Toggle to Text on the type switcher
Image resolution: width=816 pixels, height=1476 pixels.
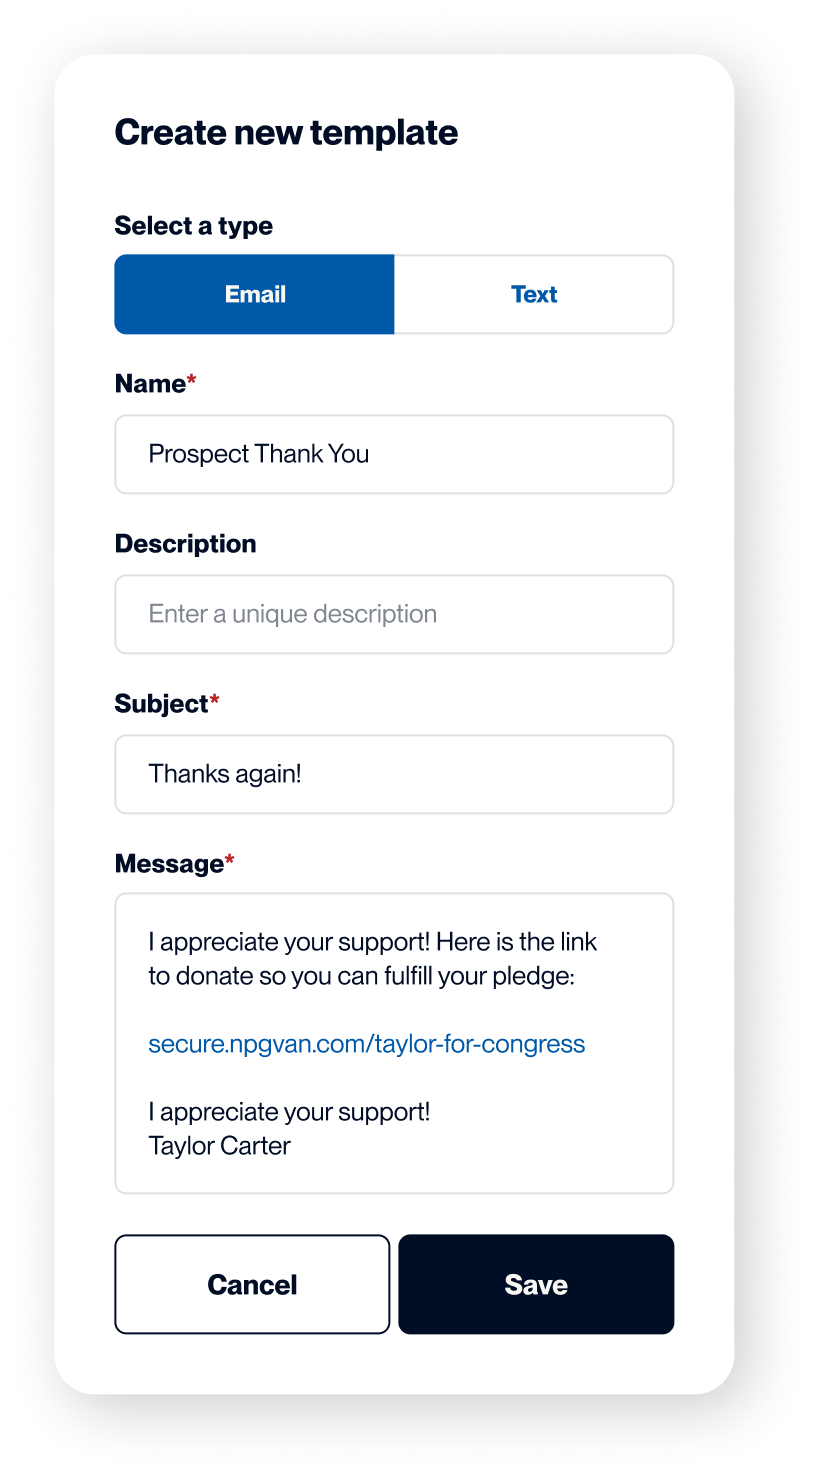pyautogui.click(x=533, y=294)
